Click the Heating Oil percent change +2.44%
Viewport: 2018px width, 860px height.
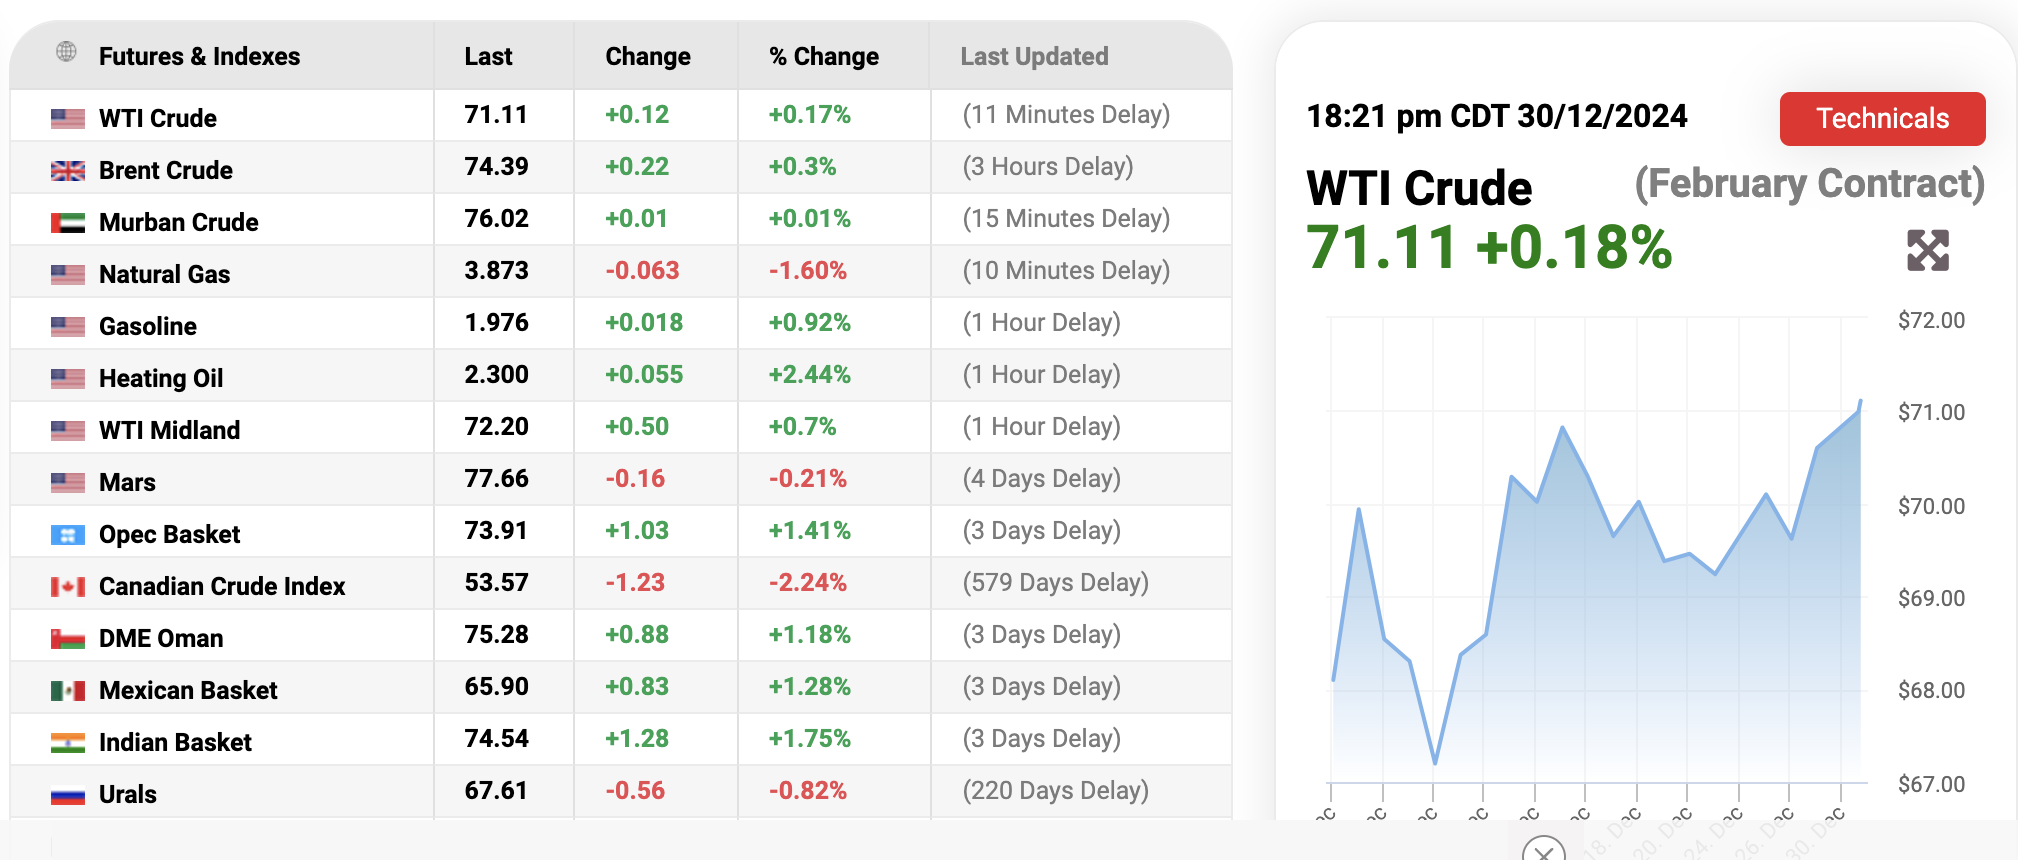[810, 375]
